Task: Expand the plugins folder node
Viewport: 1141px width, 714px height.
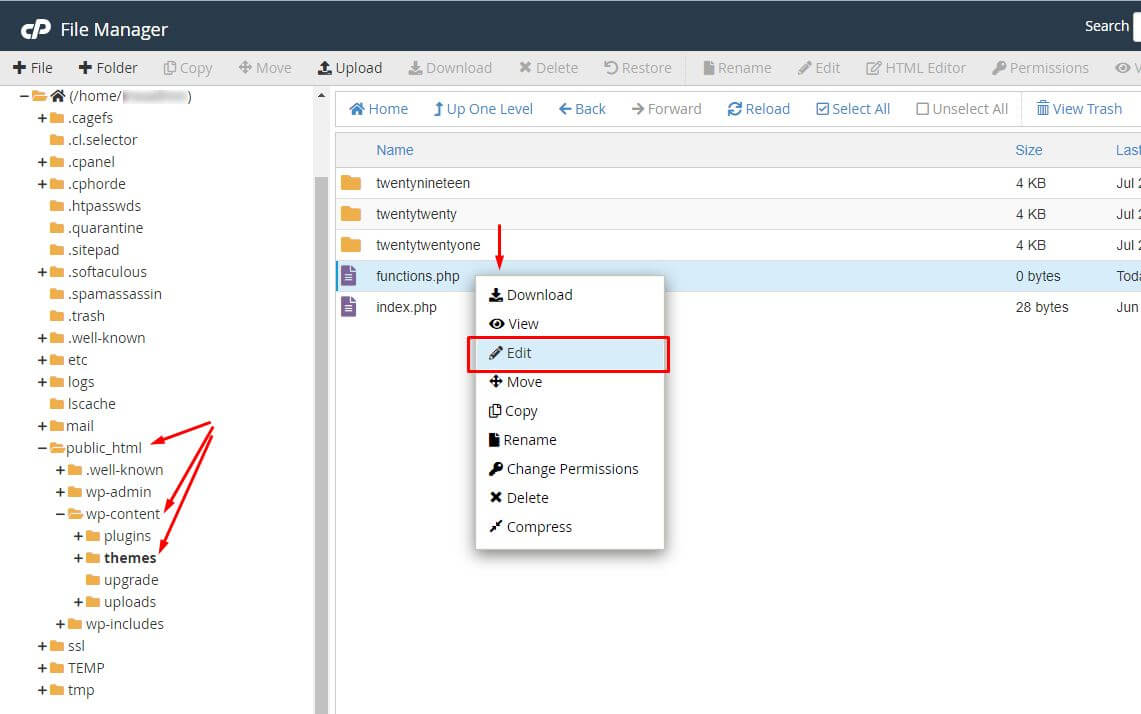Action: [x=78, y=536]
